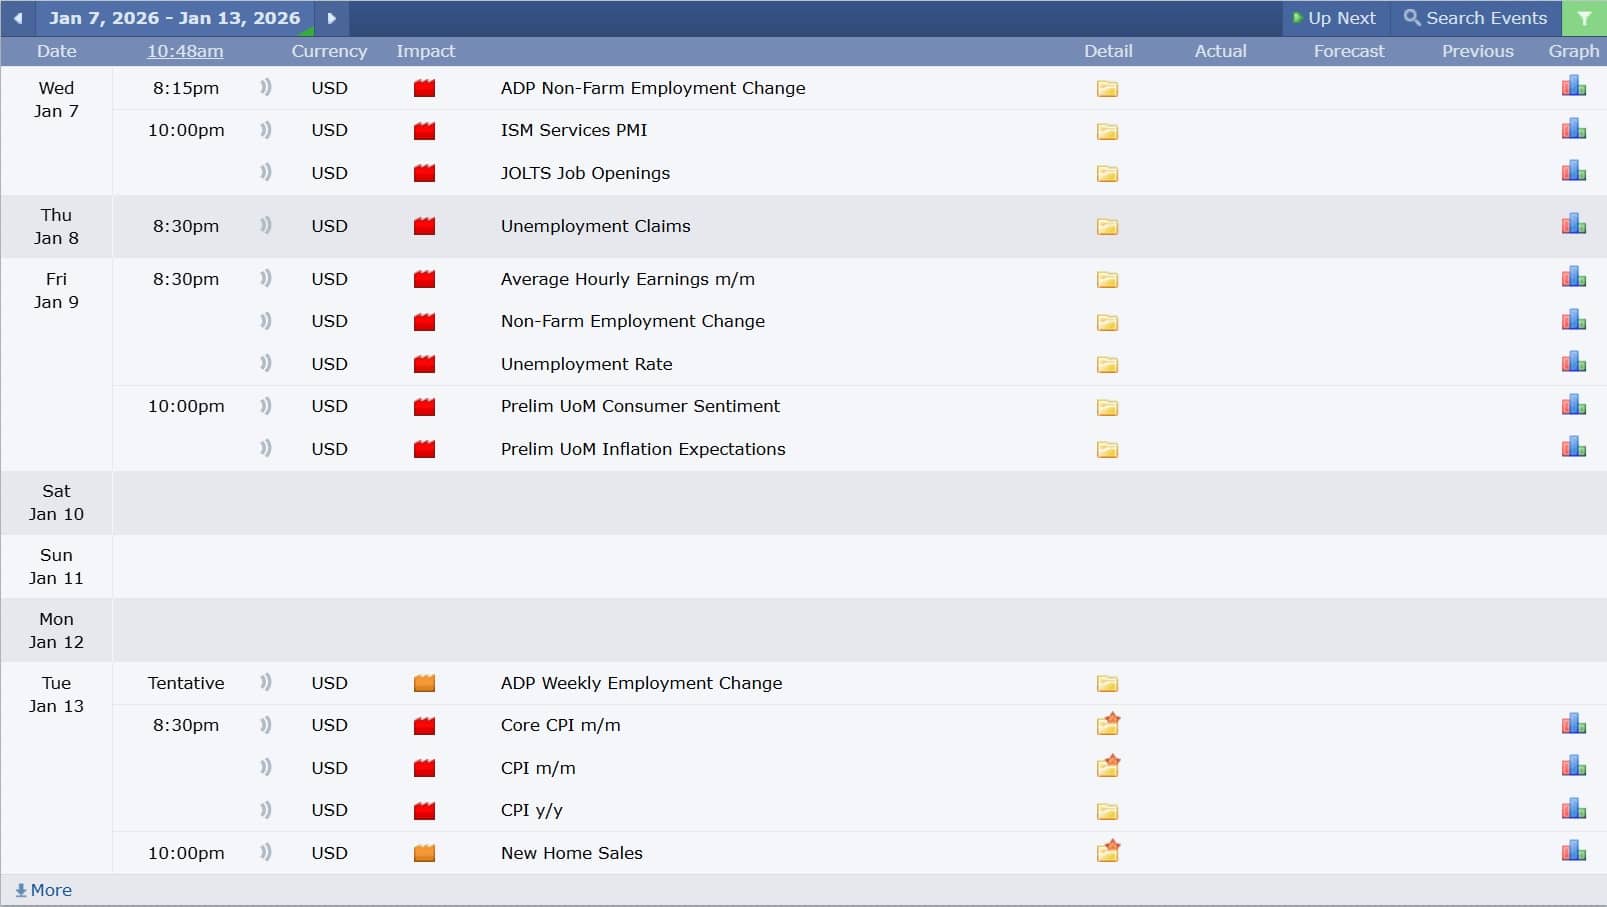Go to previous week with left arrow
1607x907 pixels.
(x=18, y=18)
